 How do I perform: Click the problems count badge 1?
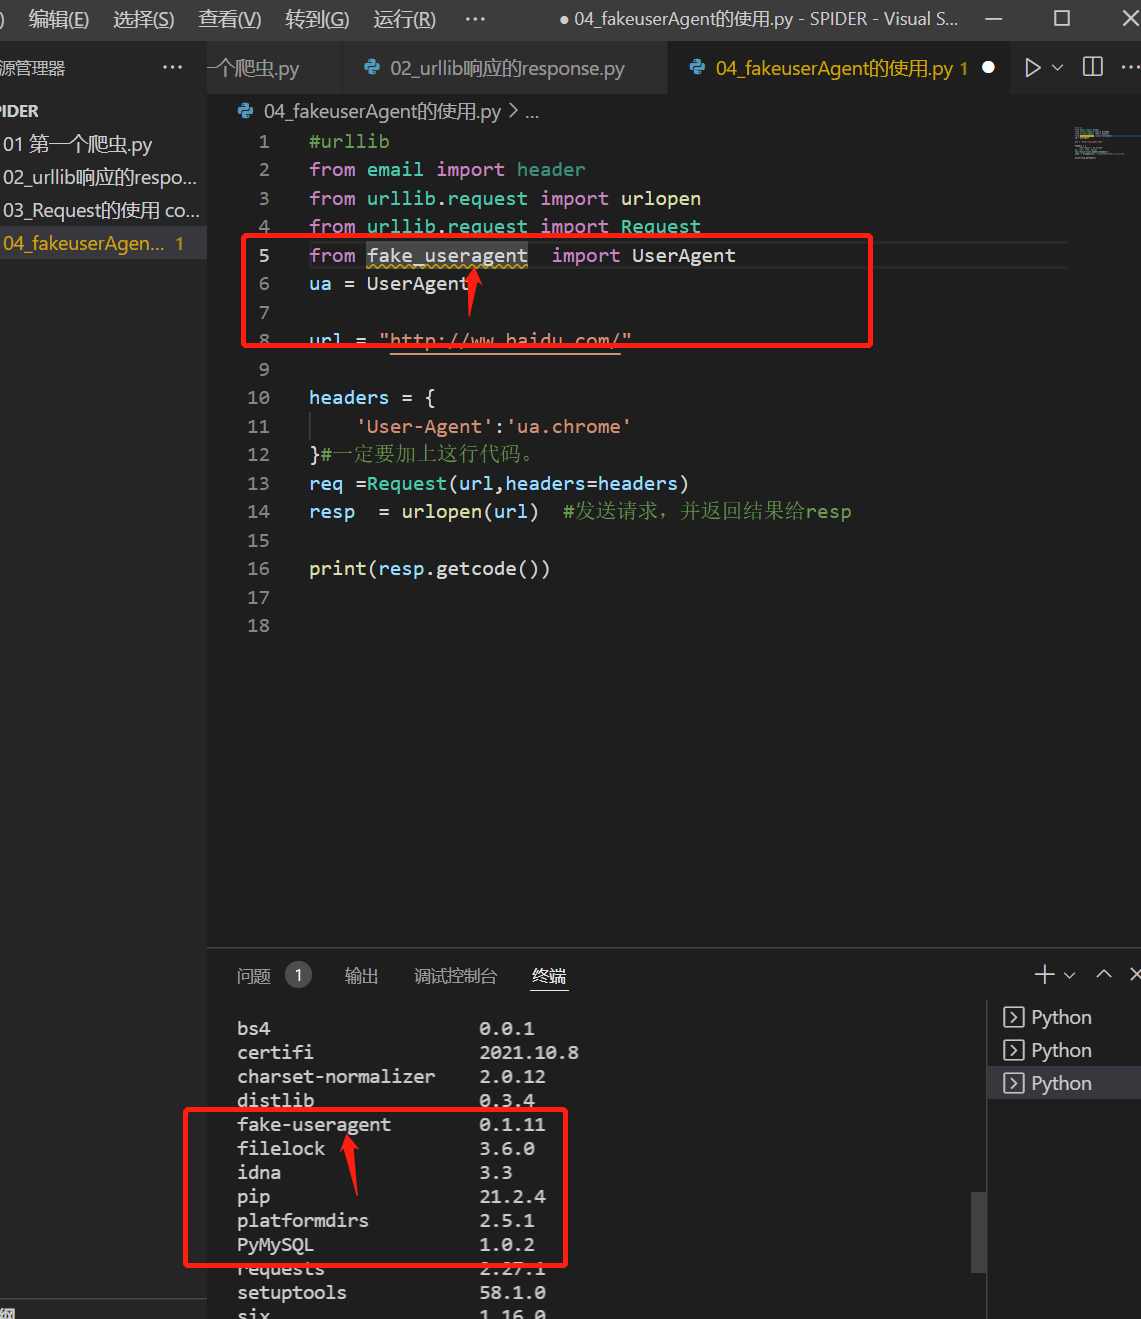click(x=298, y=975)
